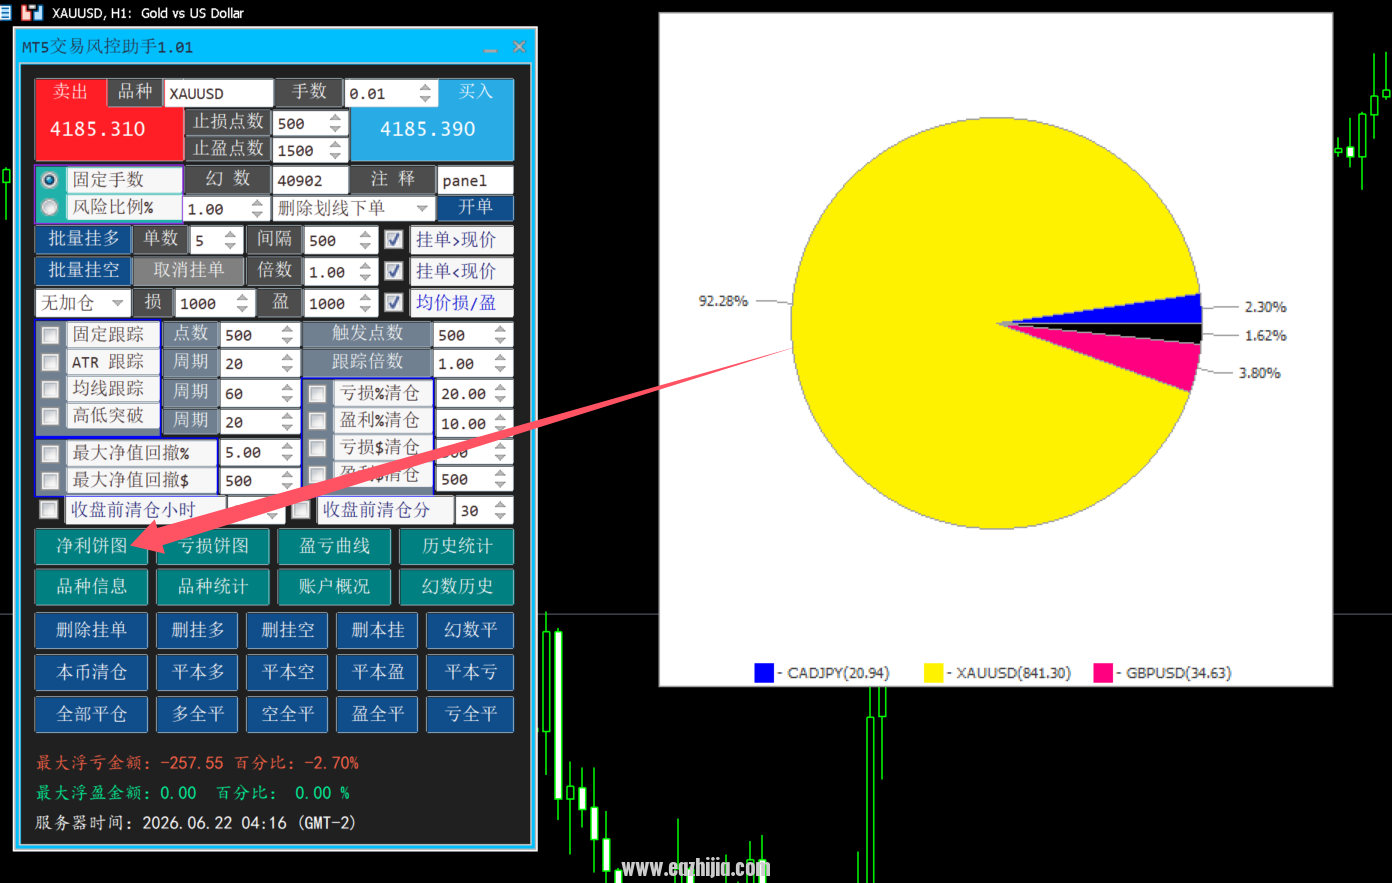Click the MT5 chart icon in title bar
The width and height of the screenshot is (1392, 883).
coord(32,12)
